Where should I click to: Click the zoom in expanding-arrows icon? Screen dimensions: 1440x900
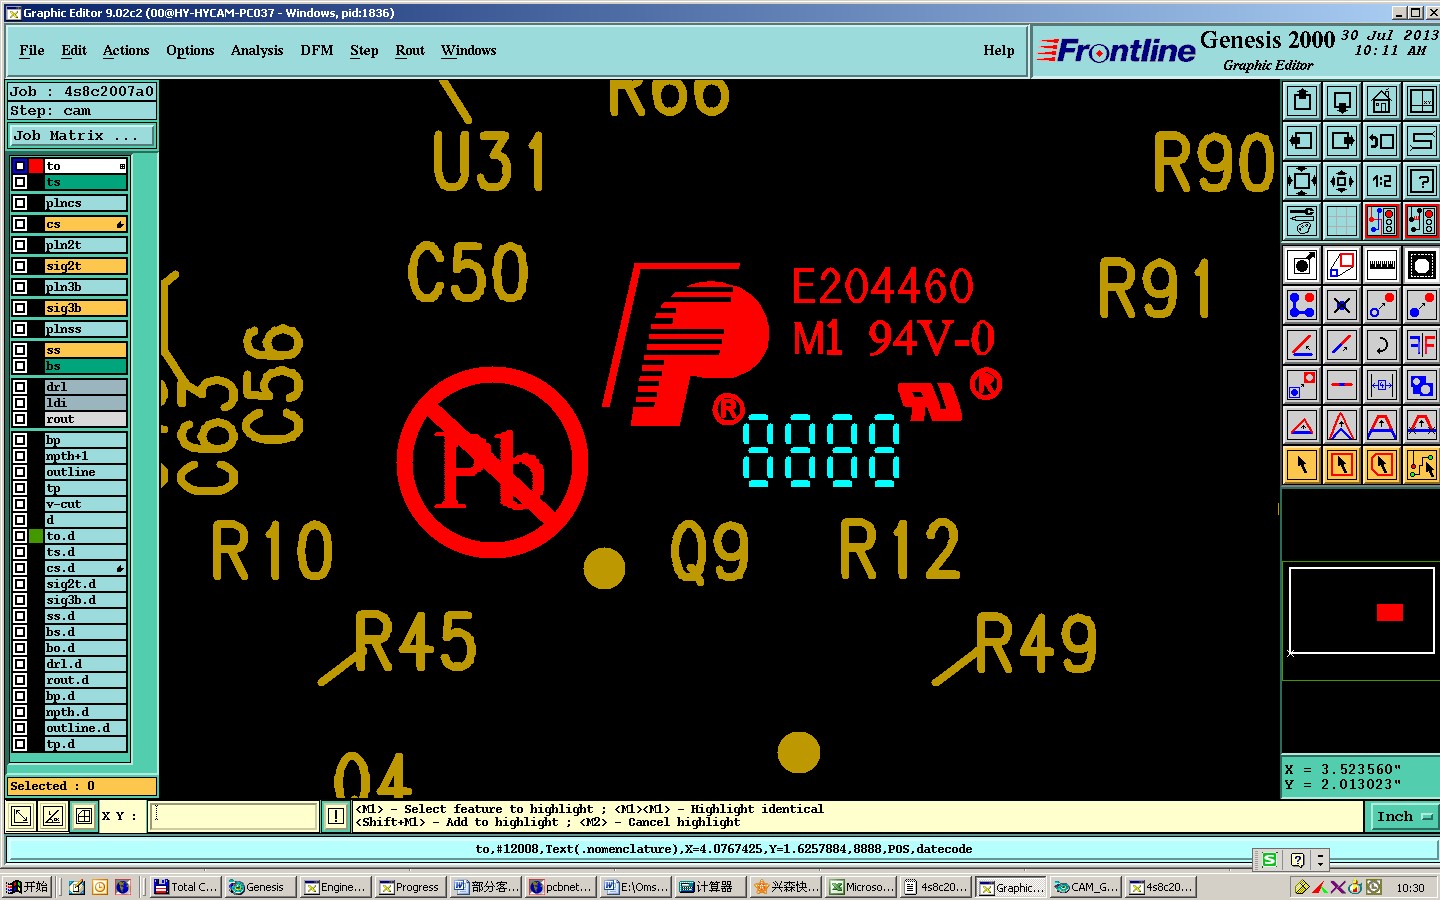pyautogui.click(x=1302, y=181)
